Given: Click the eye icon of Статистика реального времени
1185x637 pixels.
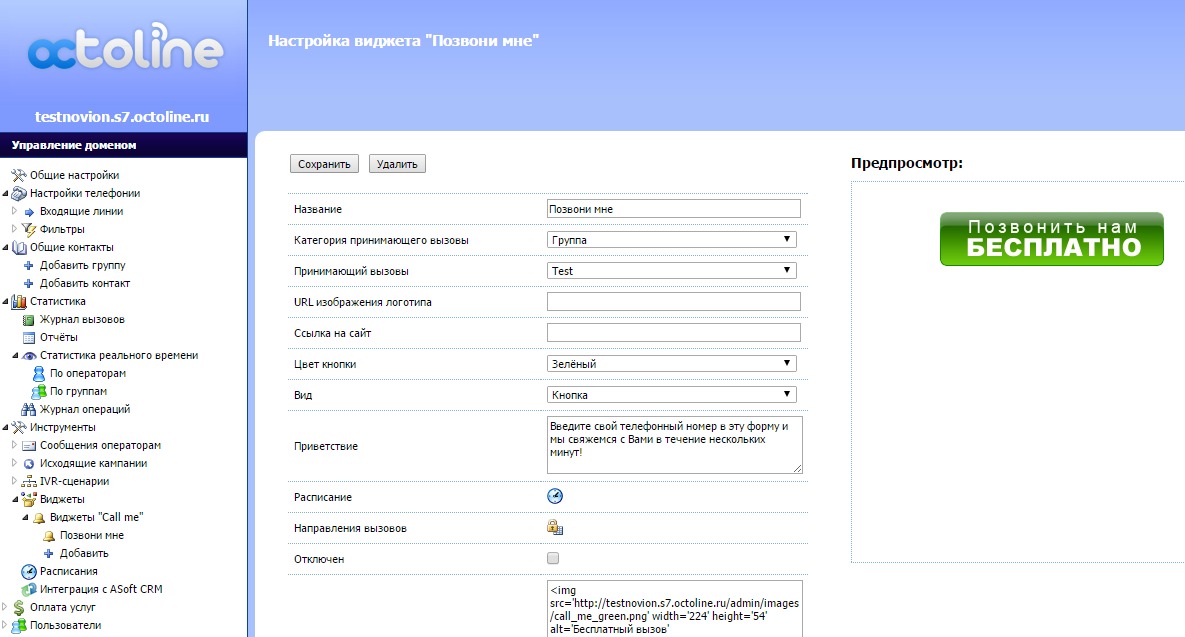Looking at the screenshot, I should point(29,356).
